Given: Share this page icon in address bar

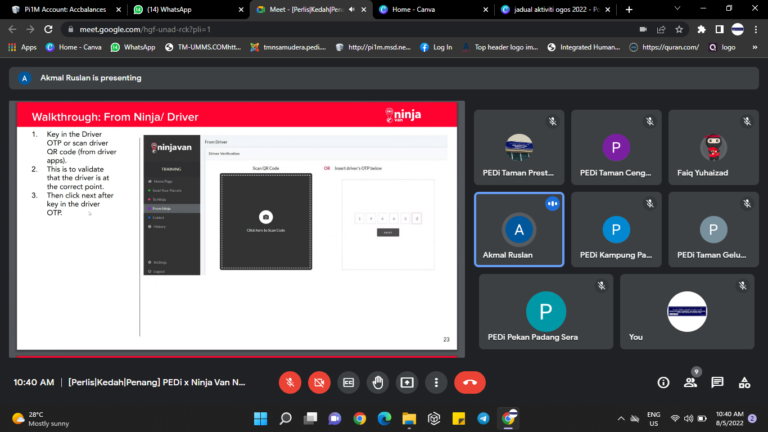Looking at the screenshot, I should point(661,29).
